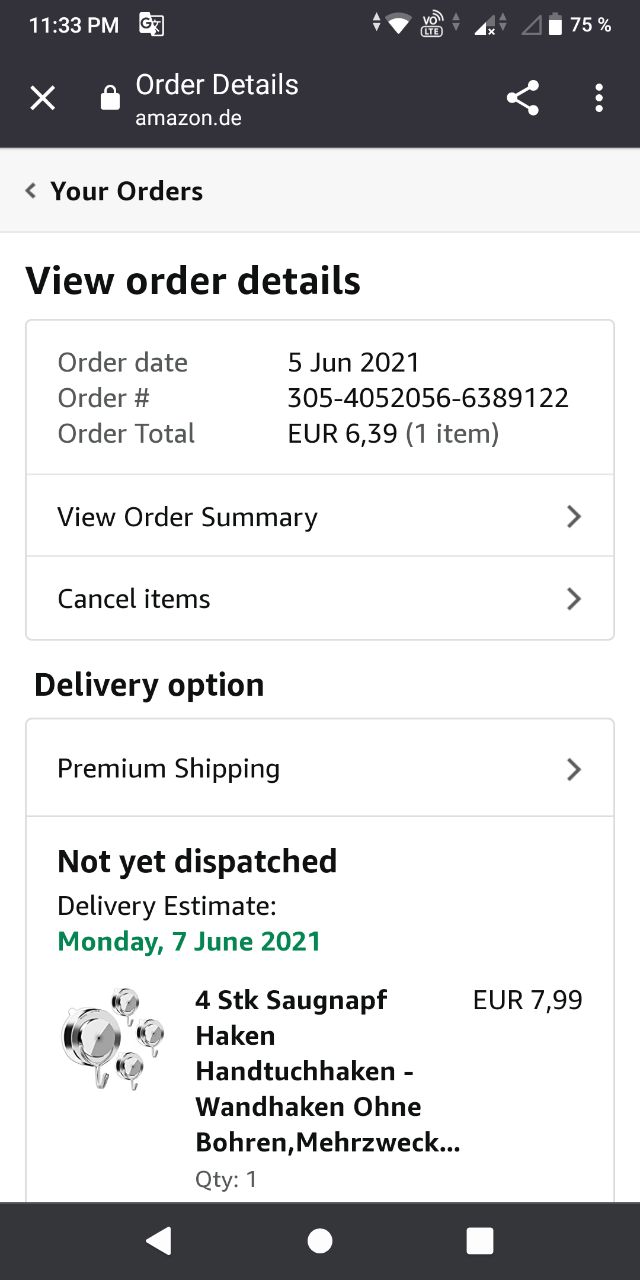
Task: Tap the suction hook product thumbnail
Action: (x=110, y=1038)
